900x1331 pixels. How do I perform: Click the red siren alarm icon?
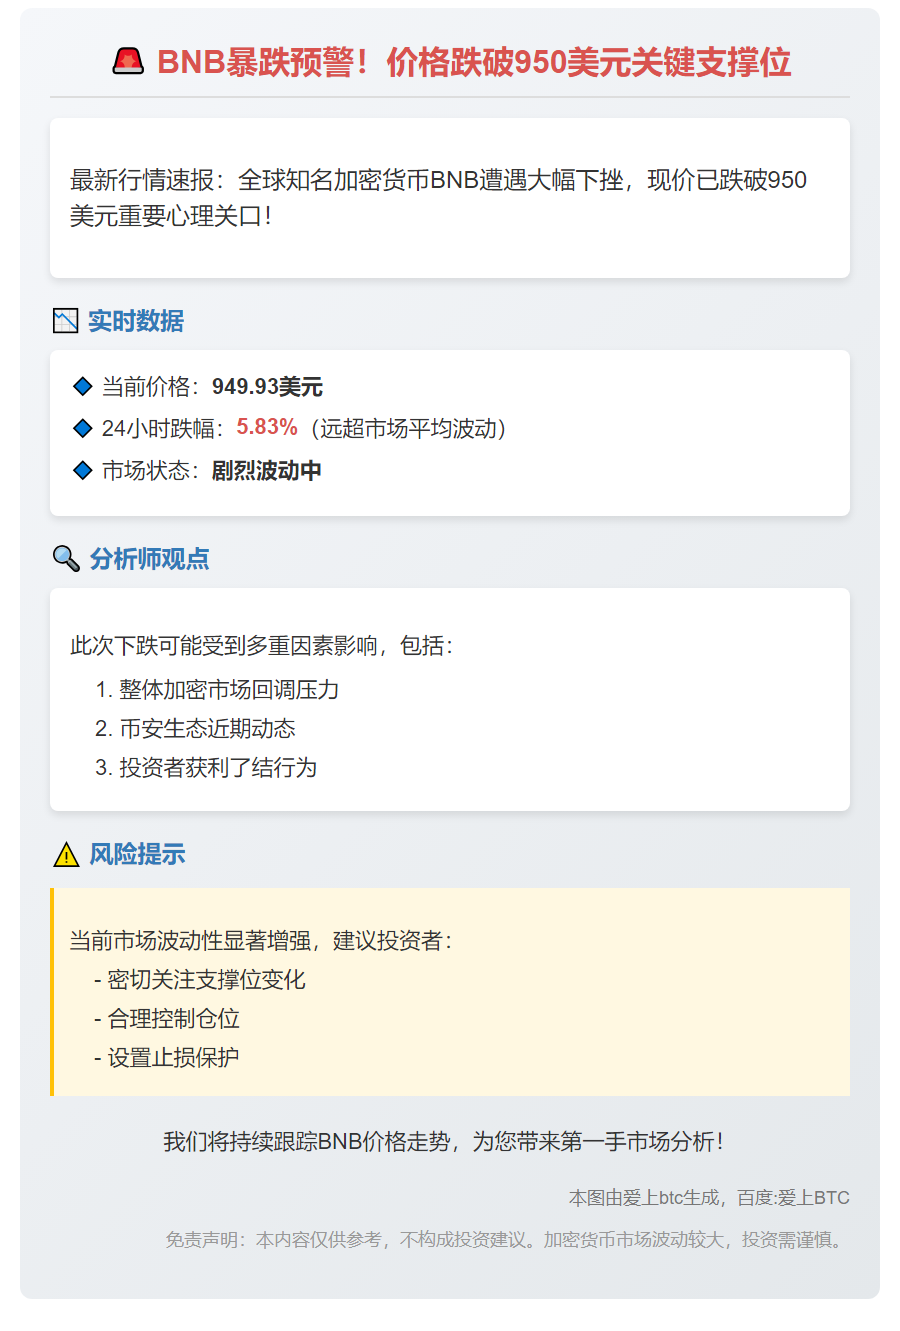pyautogui.click(x=128, y=62)
